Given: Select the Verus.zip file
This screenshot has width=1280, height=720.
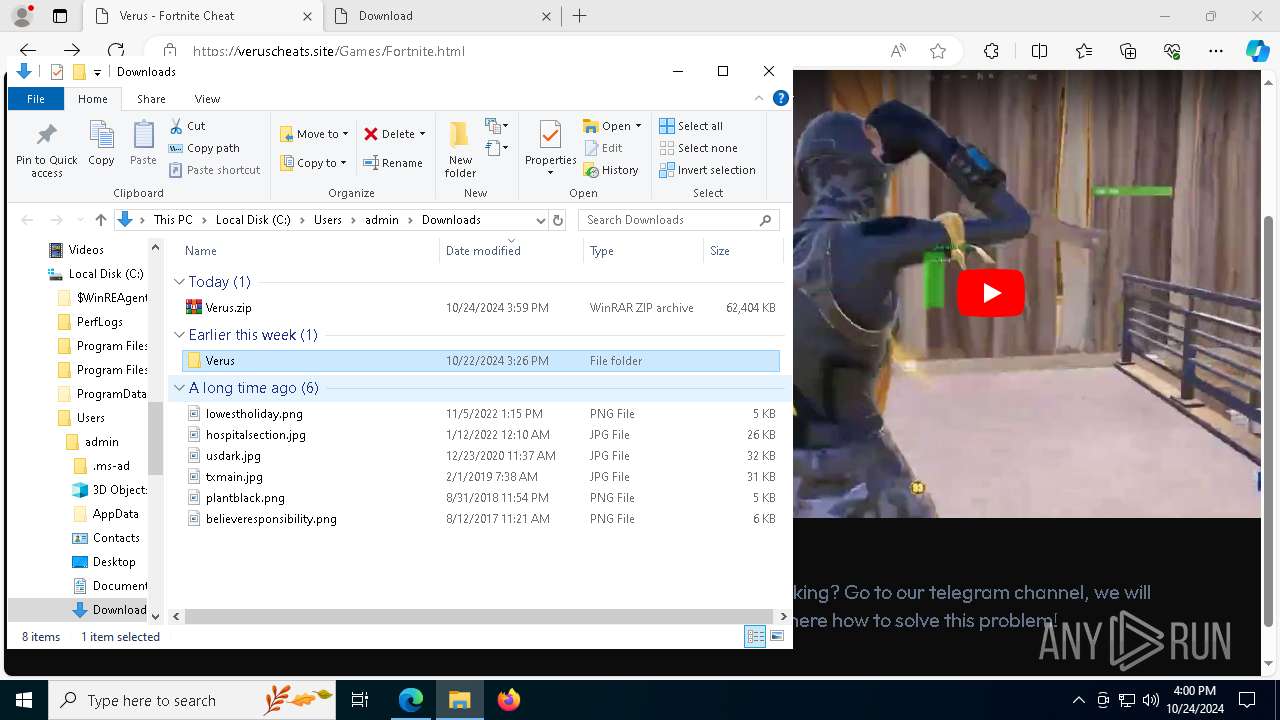Looking at the screenshot, I should tap(479, 308).
